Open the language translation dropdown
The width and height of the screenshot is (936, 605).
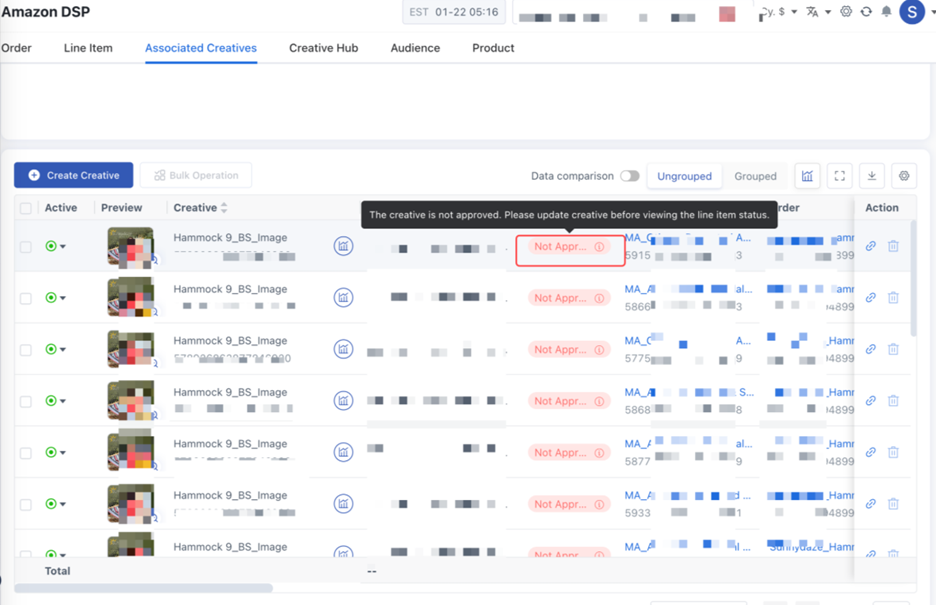pyautogui.click(x=818, y=12)
